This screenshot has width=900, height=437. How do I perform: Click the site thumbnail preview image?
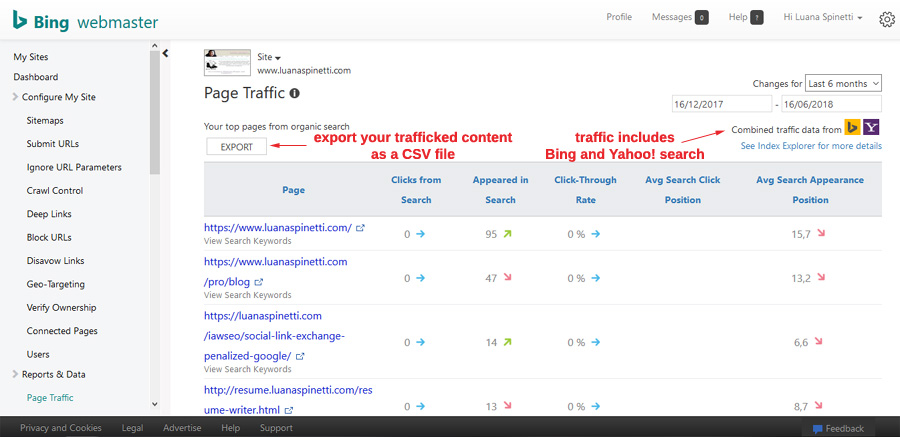coord(227,63)
